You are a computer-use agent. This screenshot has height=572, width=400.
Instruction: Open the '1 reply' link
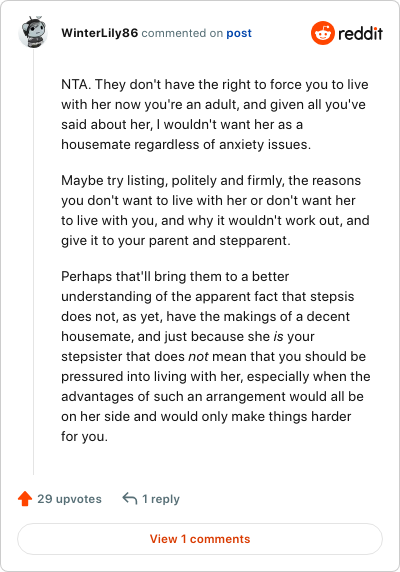[x=161, y=499]
